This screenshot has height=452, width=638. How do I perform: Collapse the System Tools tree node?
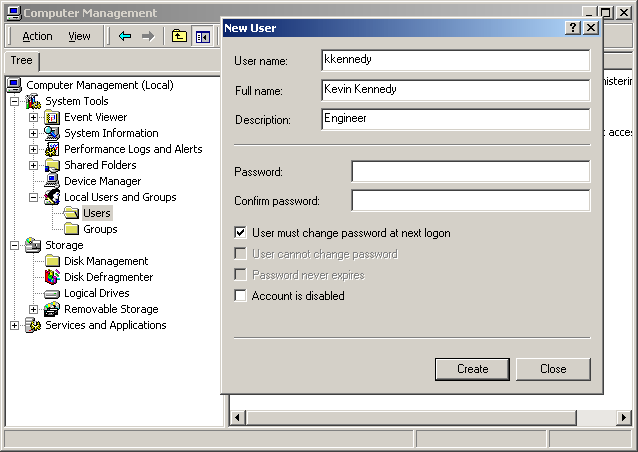15,101
